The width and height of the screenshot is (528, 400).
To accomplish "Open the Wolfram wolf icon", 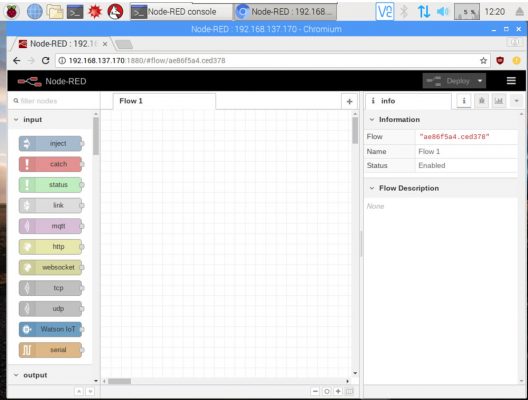I will coord(115,11).
